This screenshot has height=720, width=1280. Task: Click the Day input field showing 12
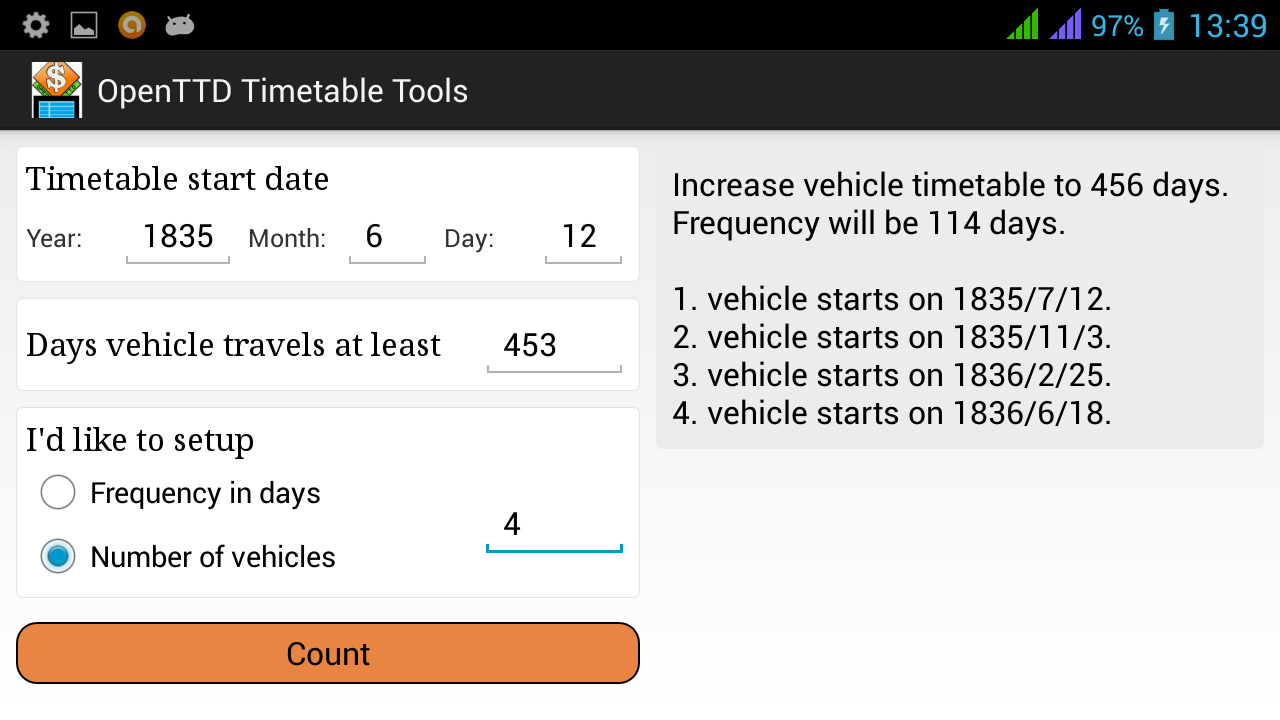pyautogui.click(x=583, y=237)
